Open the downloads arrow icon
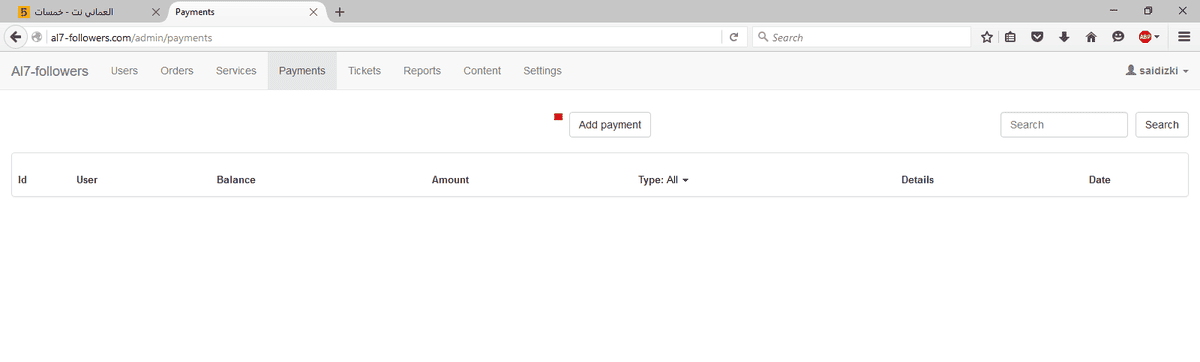Screen dimensions: 1200x362 1064,37
